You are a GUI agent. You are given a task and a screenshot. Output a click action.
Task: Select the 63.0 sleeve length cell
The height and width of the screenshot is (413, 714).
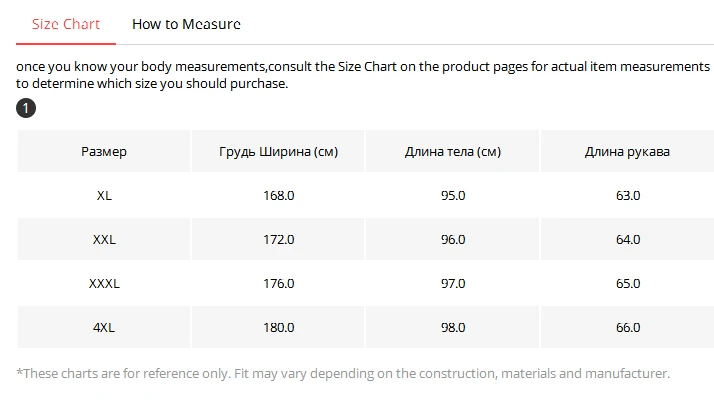pyautogui.click(x=627, y=195)
